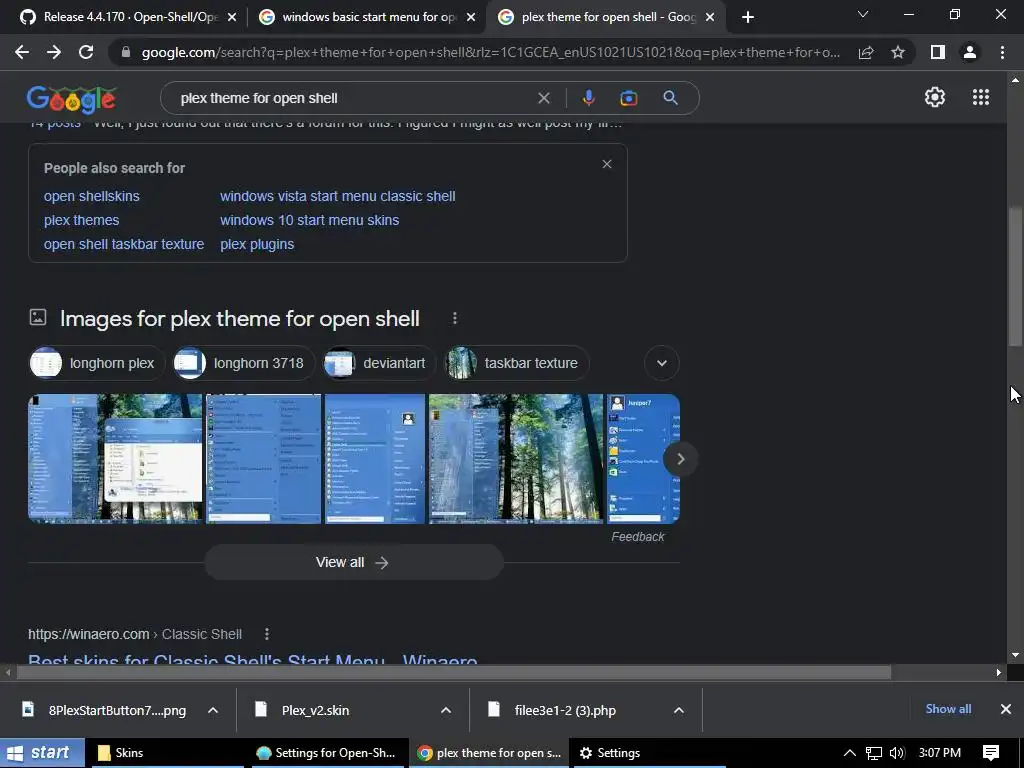The width and height of the screenshot is (1024, 768).
Task: Open the open shellskins suggestion
Action: (91, 196)
